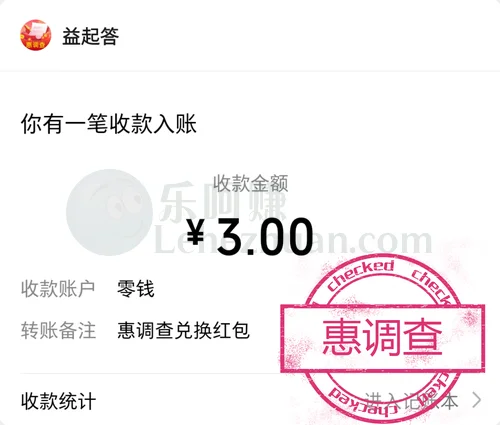Click the Lehezhuan.com watermark text
The height and width of the screenshot is (425, 500).
tap(293, 241)
